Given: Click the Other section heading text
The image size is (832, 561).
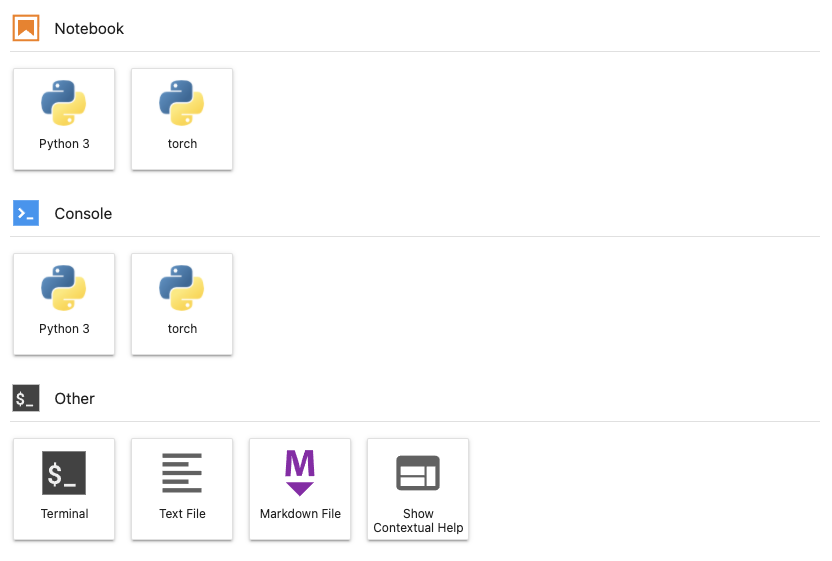Looking at the screenshot, I should [x=75, y=399].
